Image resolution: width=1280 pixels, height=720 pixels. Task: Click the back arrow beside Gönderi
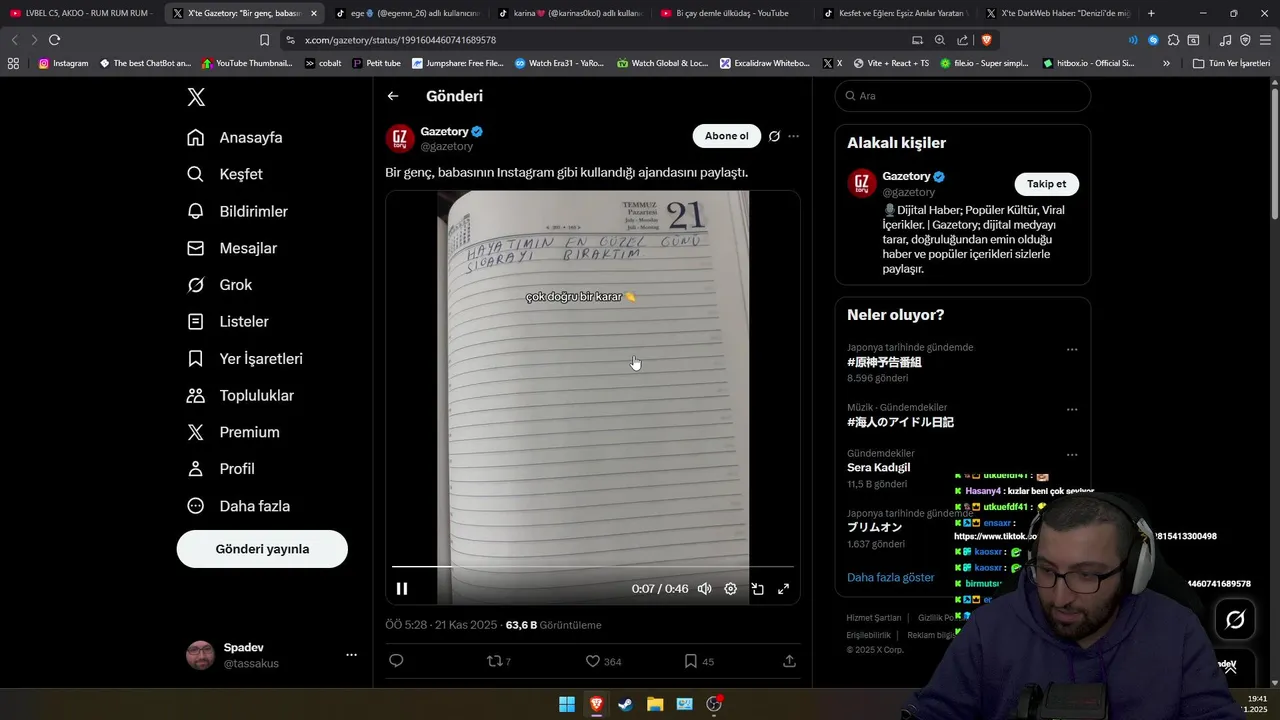(x=393, y=96)
